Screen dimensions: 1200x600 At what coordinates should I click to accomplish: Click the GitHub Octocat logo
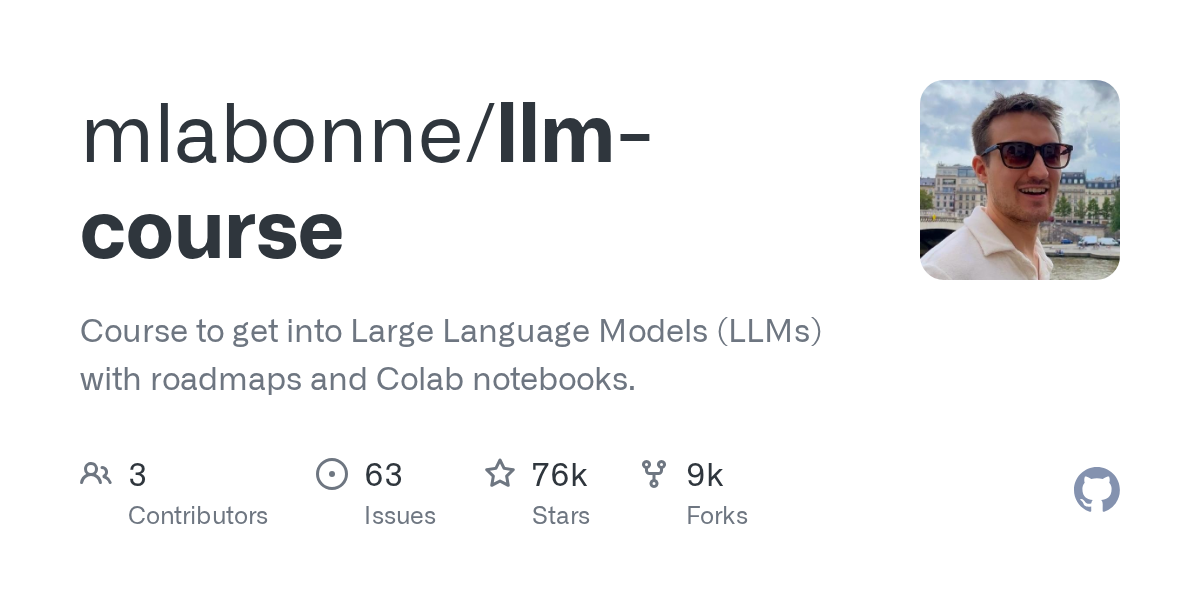(1096, 490)
